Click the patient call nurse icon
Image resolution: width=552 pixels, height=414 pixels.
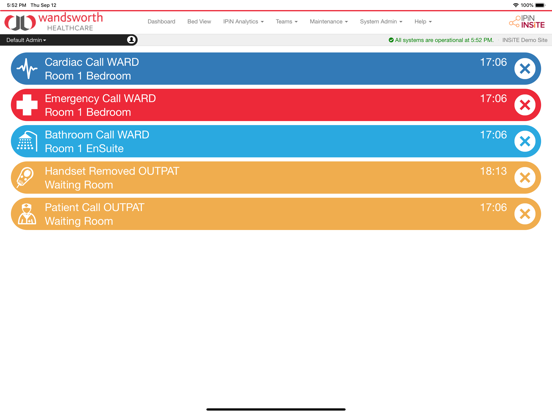click(27, 214)
